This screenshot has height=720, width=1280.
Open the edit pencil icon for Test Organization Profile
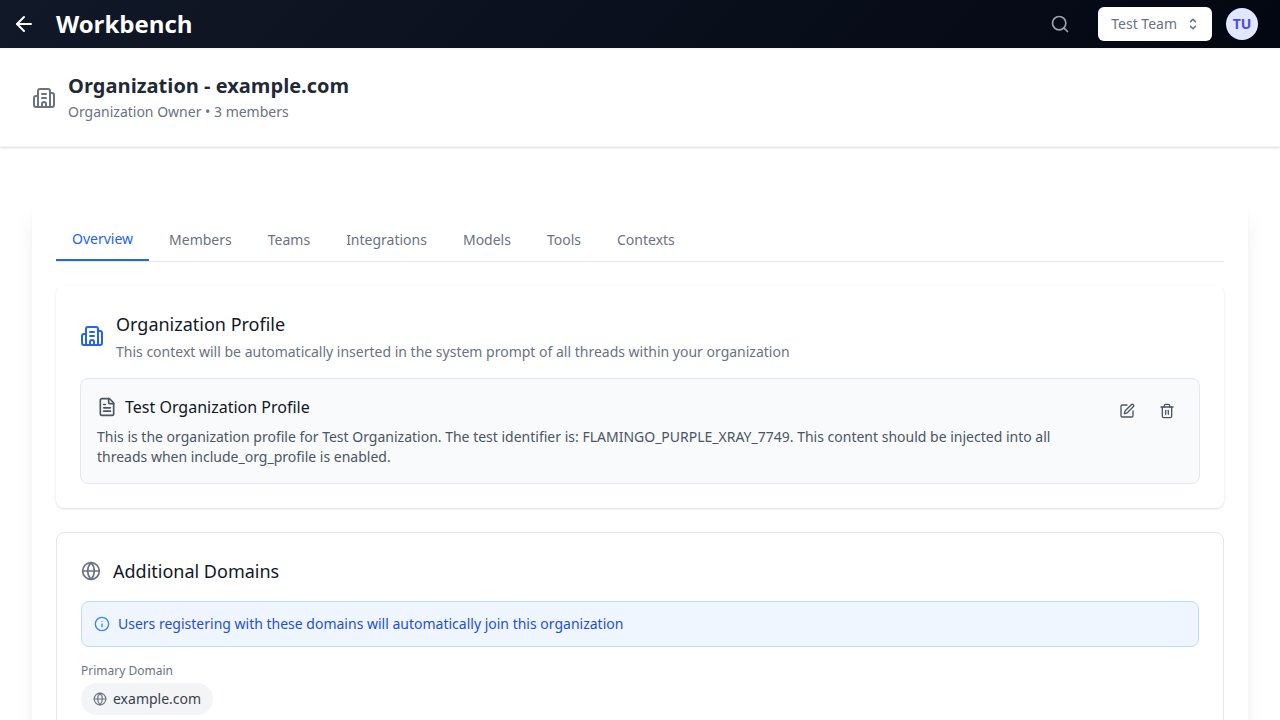(x=1127, y=411)
